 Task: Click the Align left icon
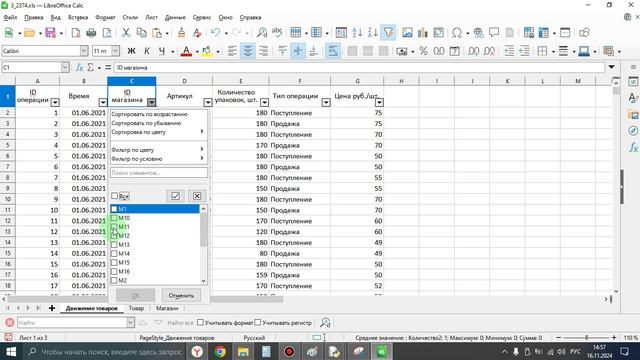[x=232, y=51]
